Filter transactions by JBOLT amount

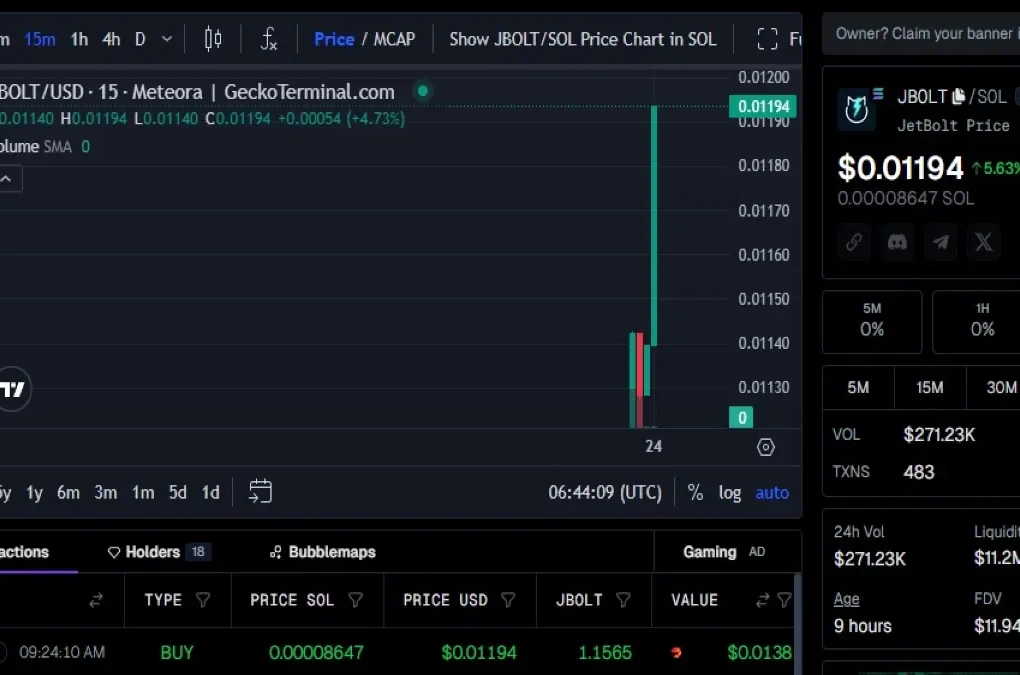[x=623, y=600]
